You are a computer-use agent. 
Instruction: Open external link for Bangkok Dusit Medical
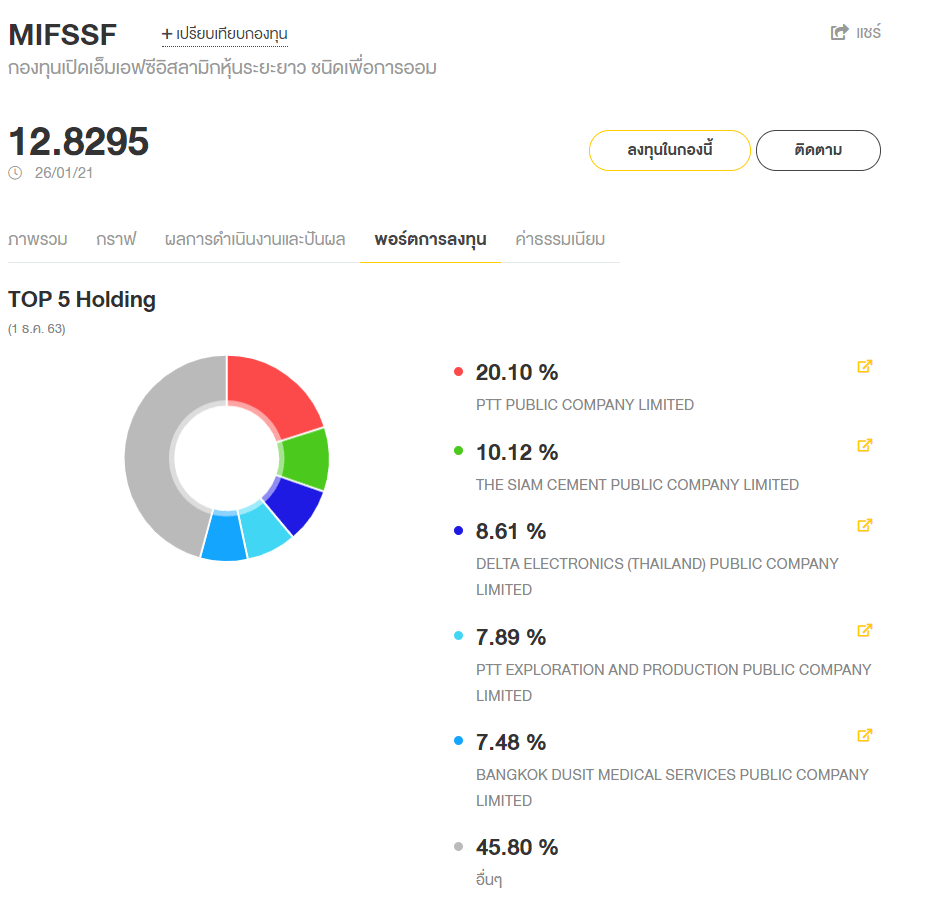(x=865, y=735)
